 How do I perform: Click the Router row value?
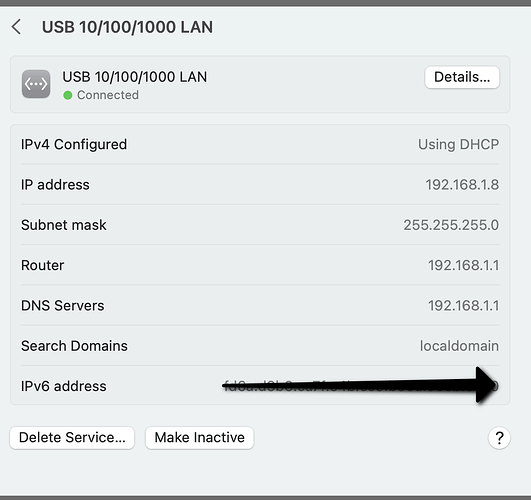point(463,265)
